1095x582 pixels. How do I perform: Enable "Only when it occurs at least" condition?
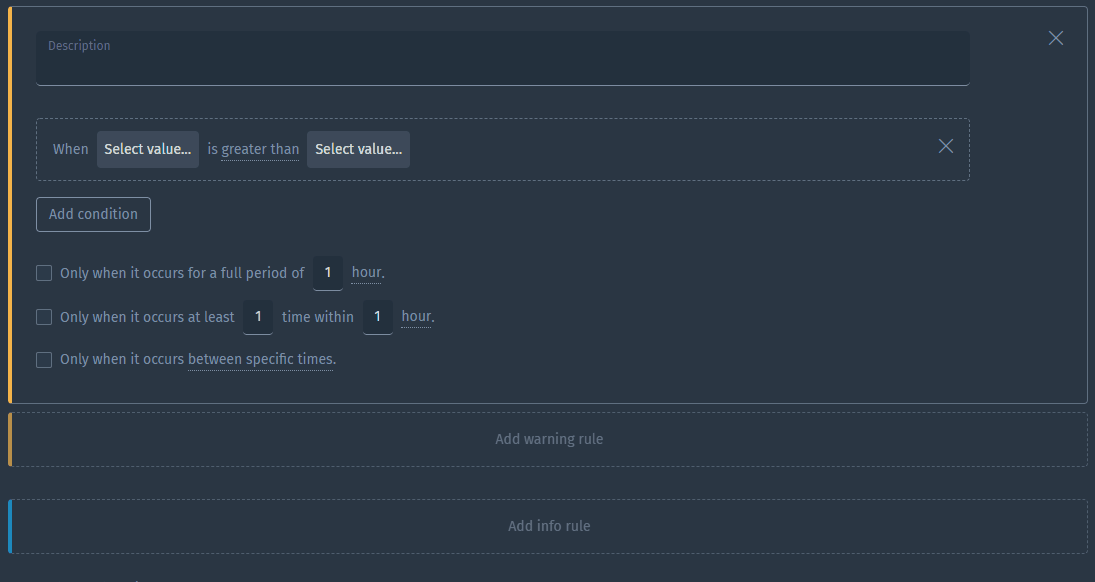[44, 316]
